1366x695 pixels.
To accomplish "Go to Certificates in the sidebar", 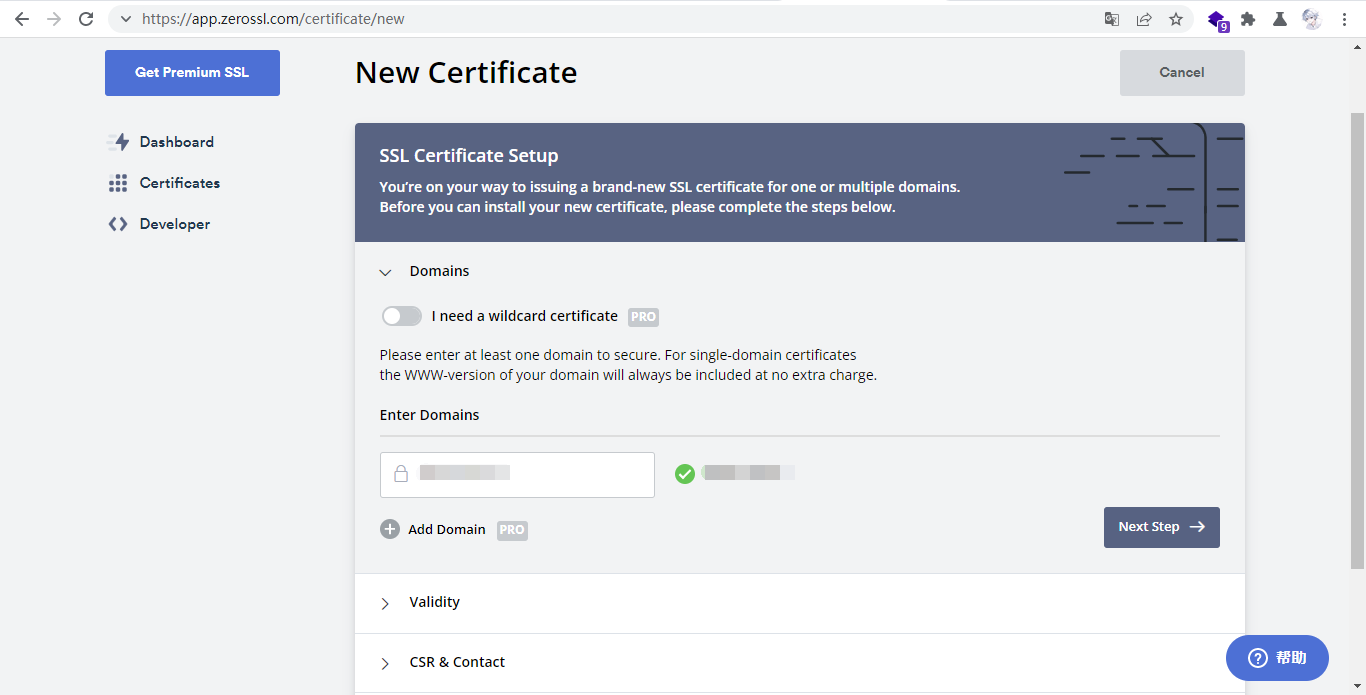I will pos(179,183).
